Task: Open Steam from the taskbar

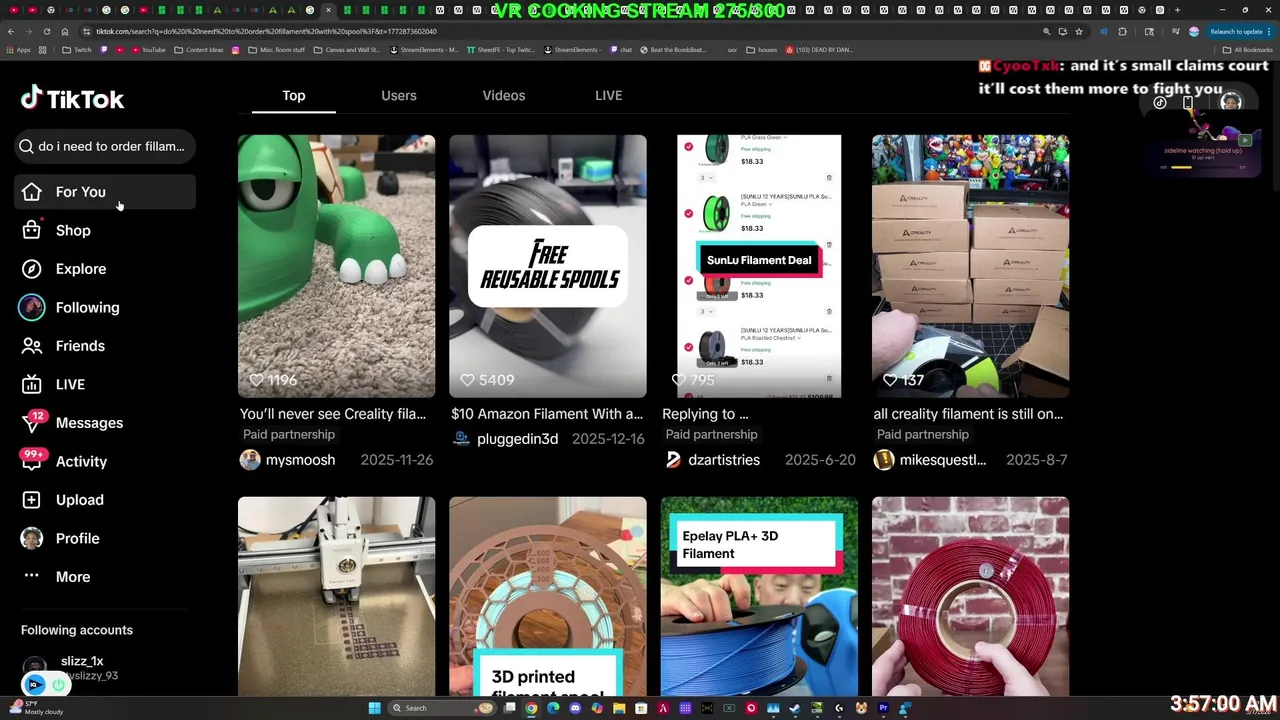Action: tap(794, 708)
